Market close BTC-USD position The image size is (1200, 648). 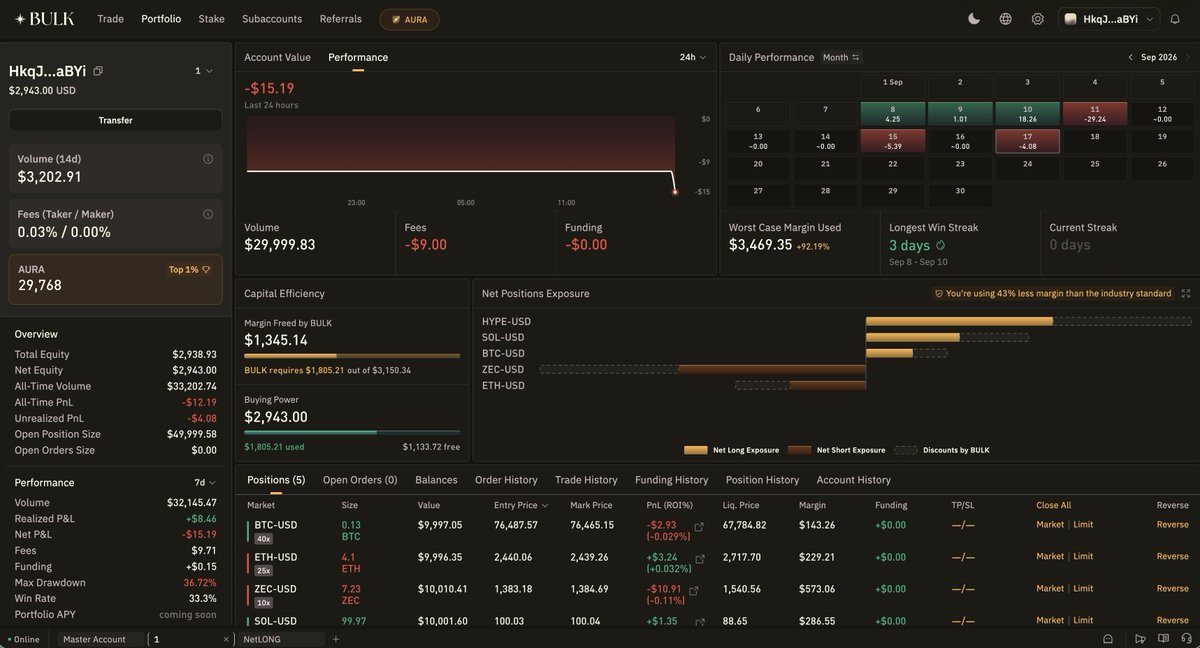tap(1050, 525)
